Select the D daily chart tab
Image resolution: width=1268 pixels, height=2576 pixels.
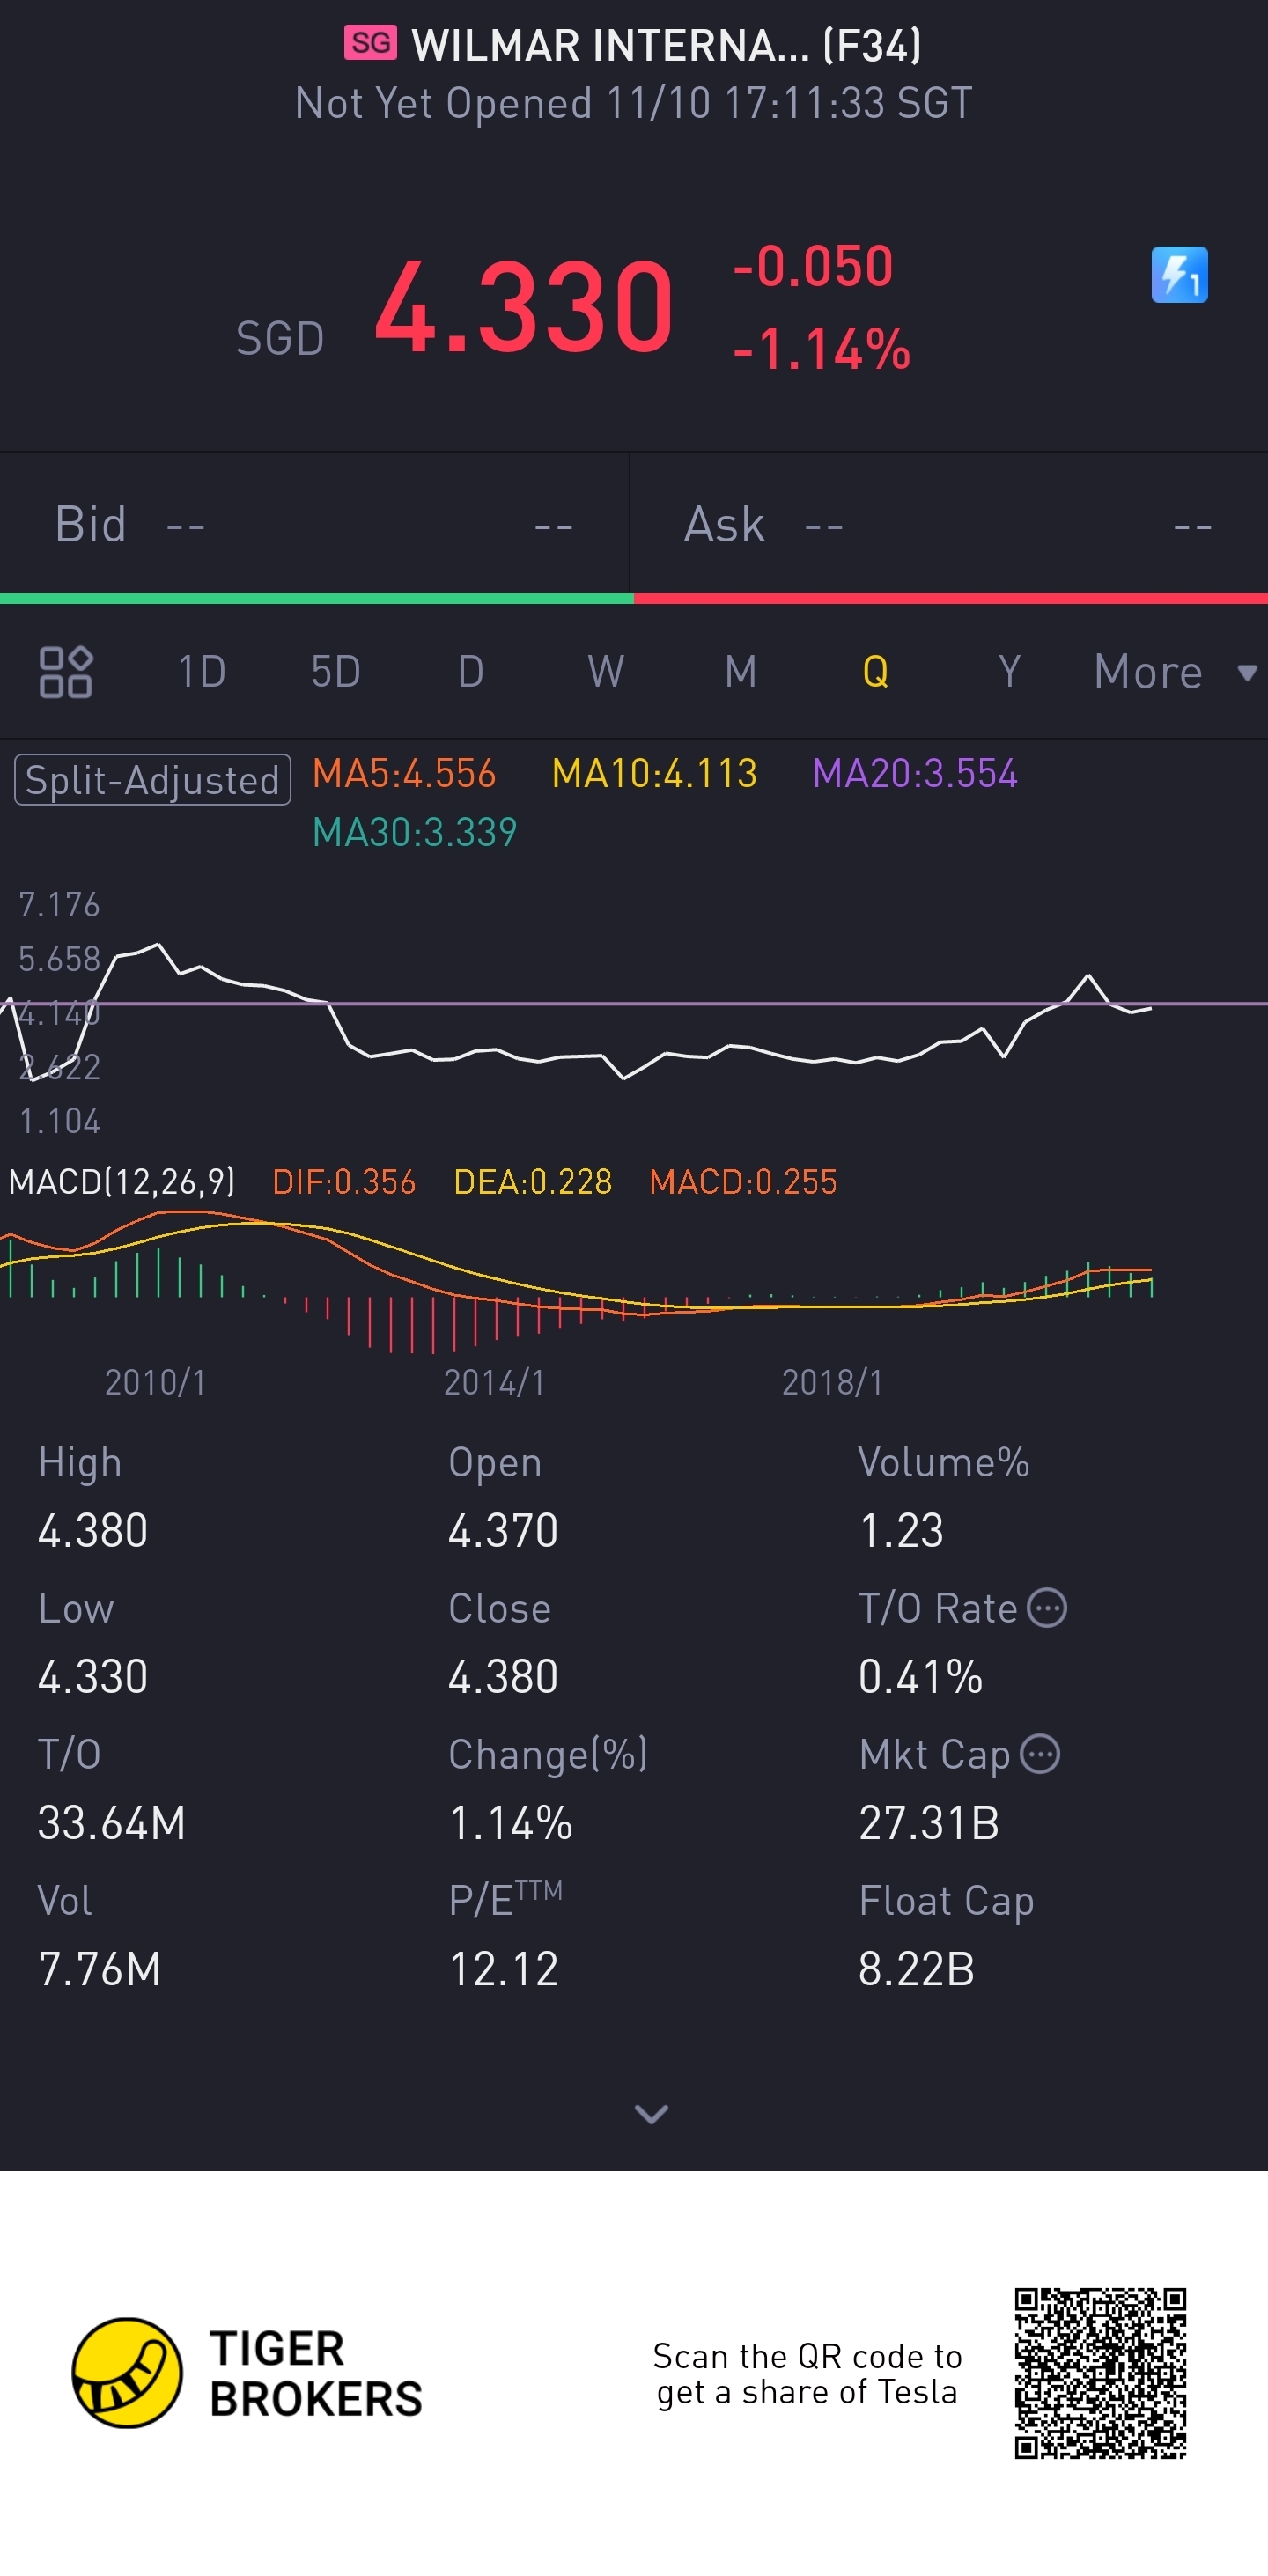coord(470,672)
